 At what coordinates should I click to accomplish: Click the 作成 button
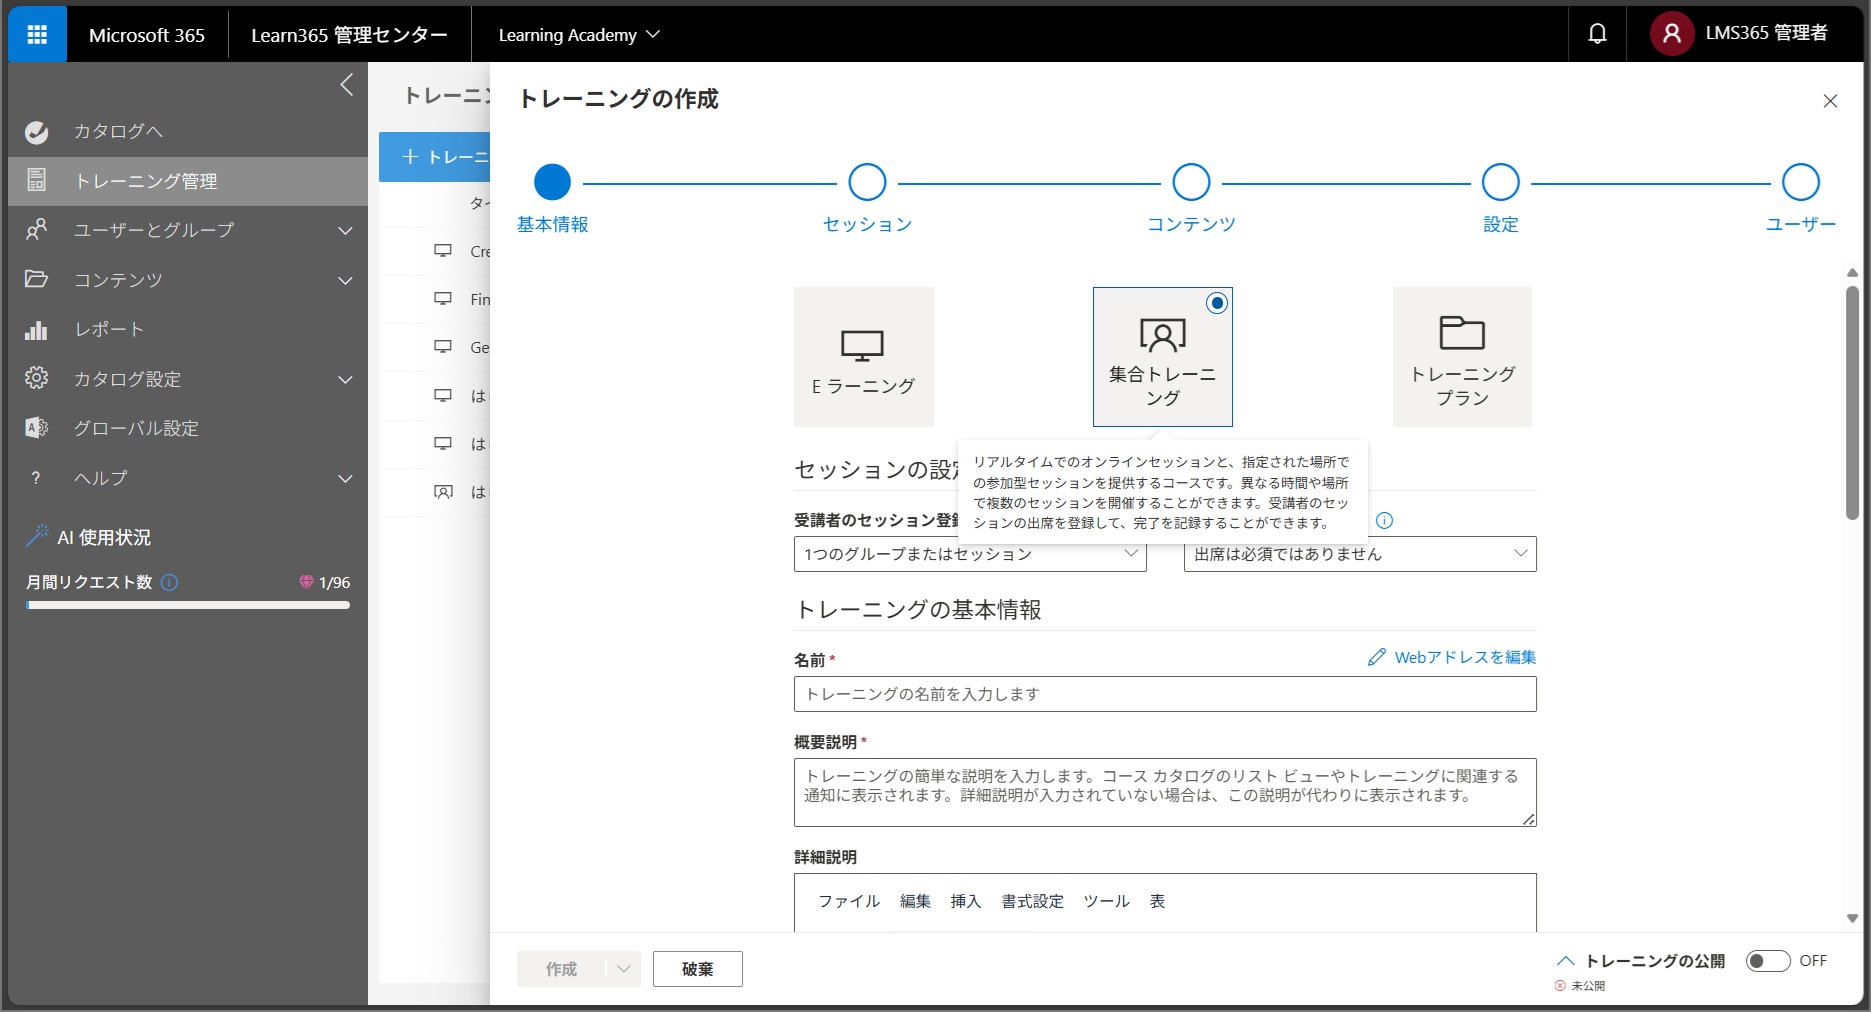561,969
